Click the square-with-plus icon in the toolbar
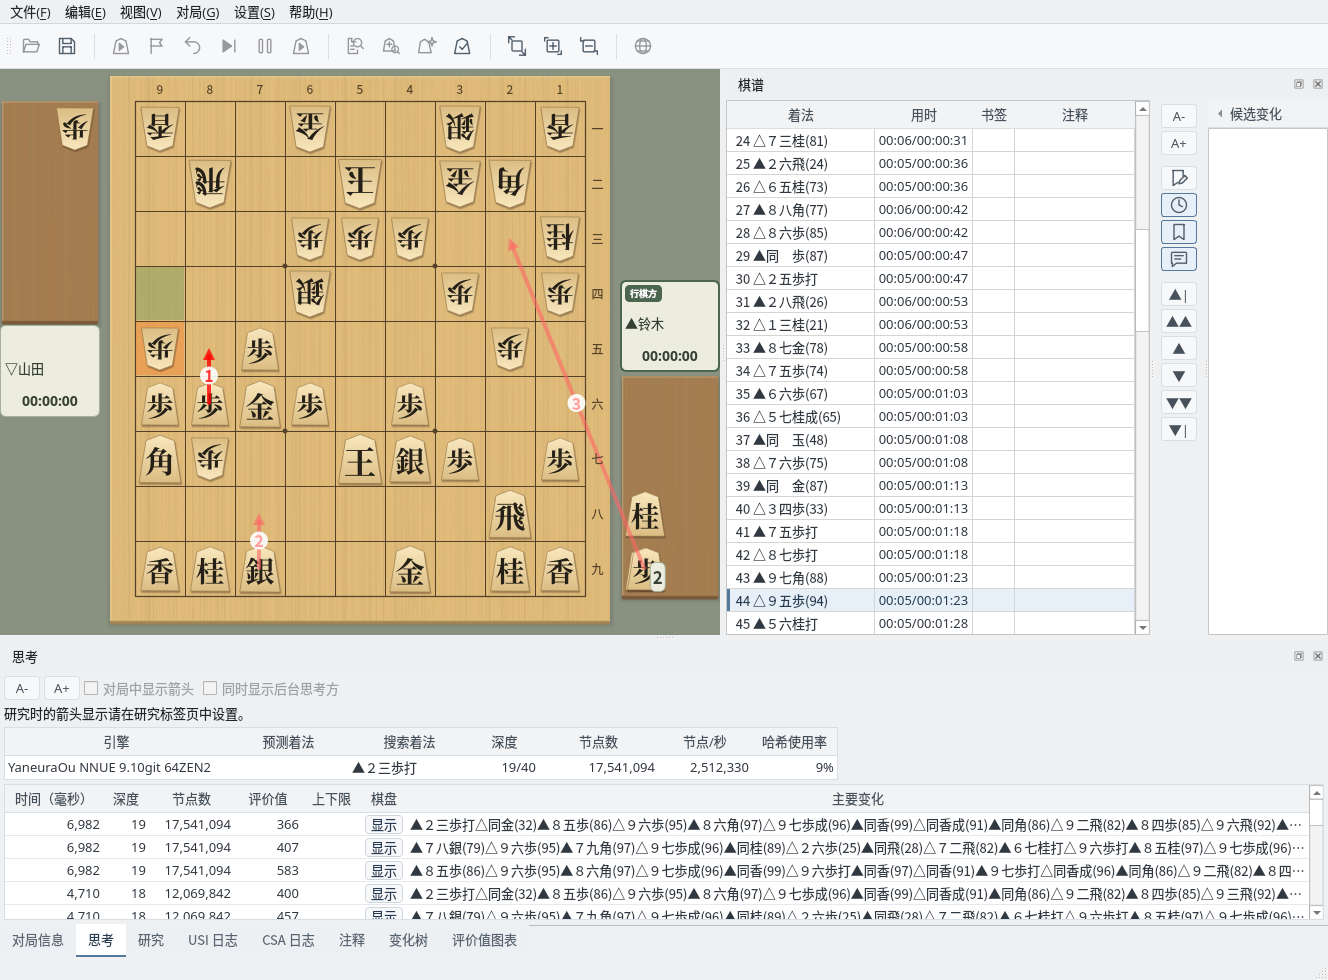 point(553,46)
